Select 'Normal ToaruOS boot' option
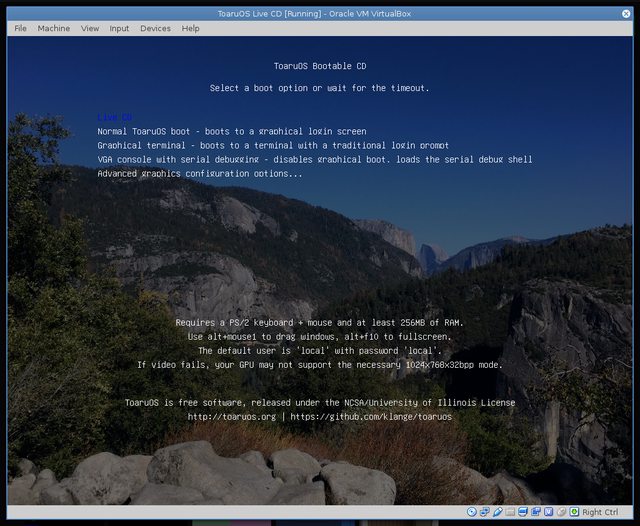Screen dimensions: 640x526 (x=232, y=131)
